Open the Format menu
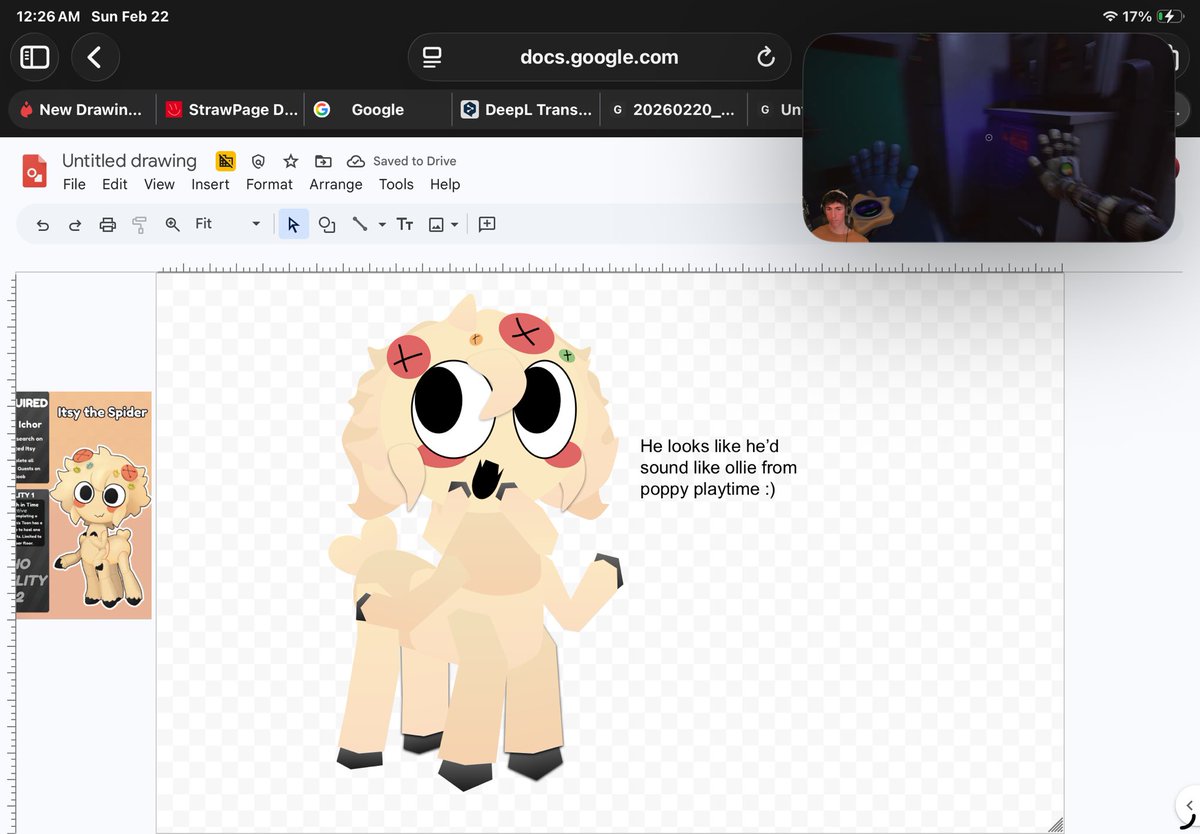The width and height of the screenshot is (1200, 834). click(x=269, y=184)
